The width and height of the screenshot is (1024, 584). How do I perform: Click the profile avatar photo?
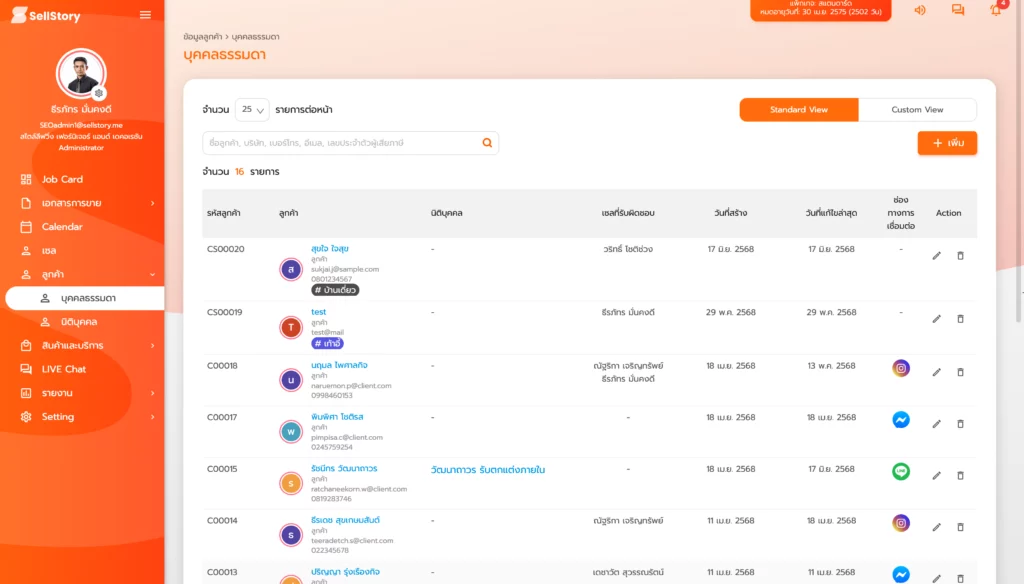pyautogui.click(x=81, y=73)
